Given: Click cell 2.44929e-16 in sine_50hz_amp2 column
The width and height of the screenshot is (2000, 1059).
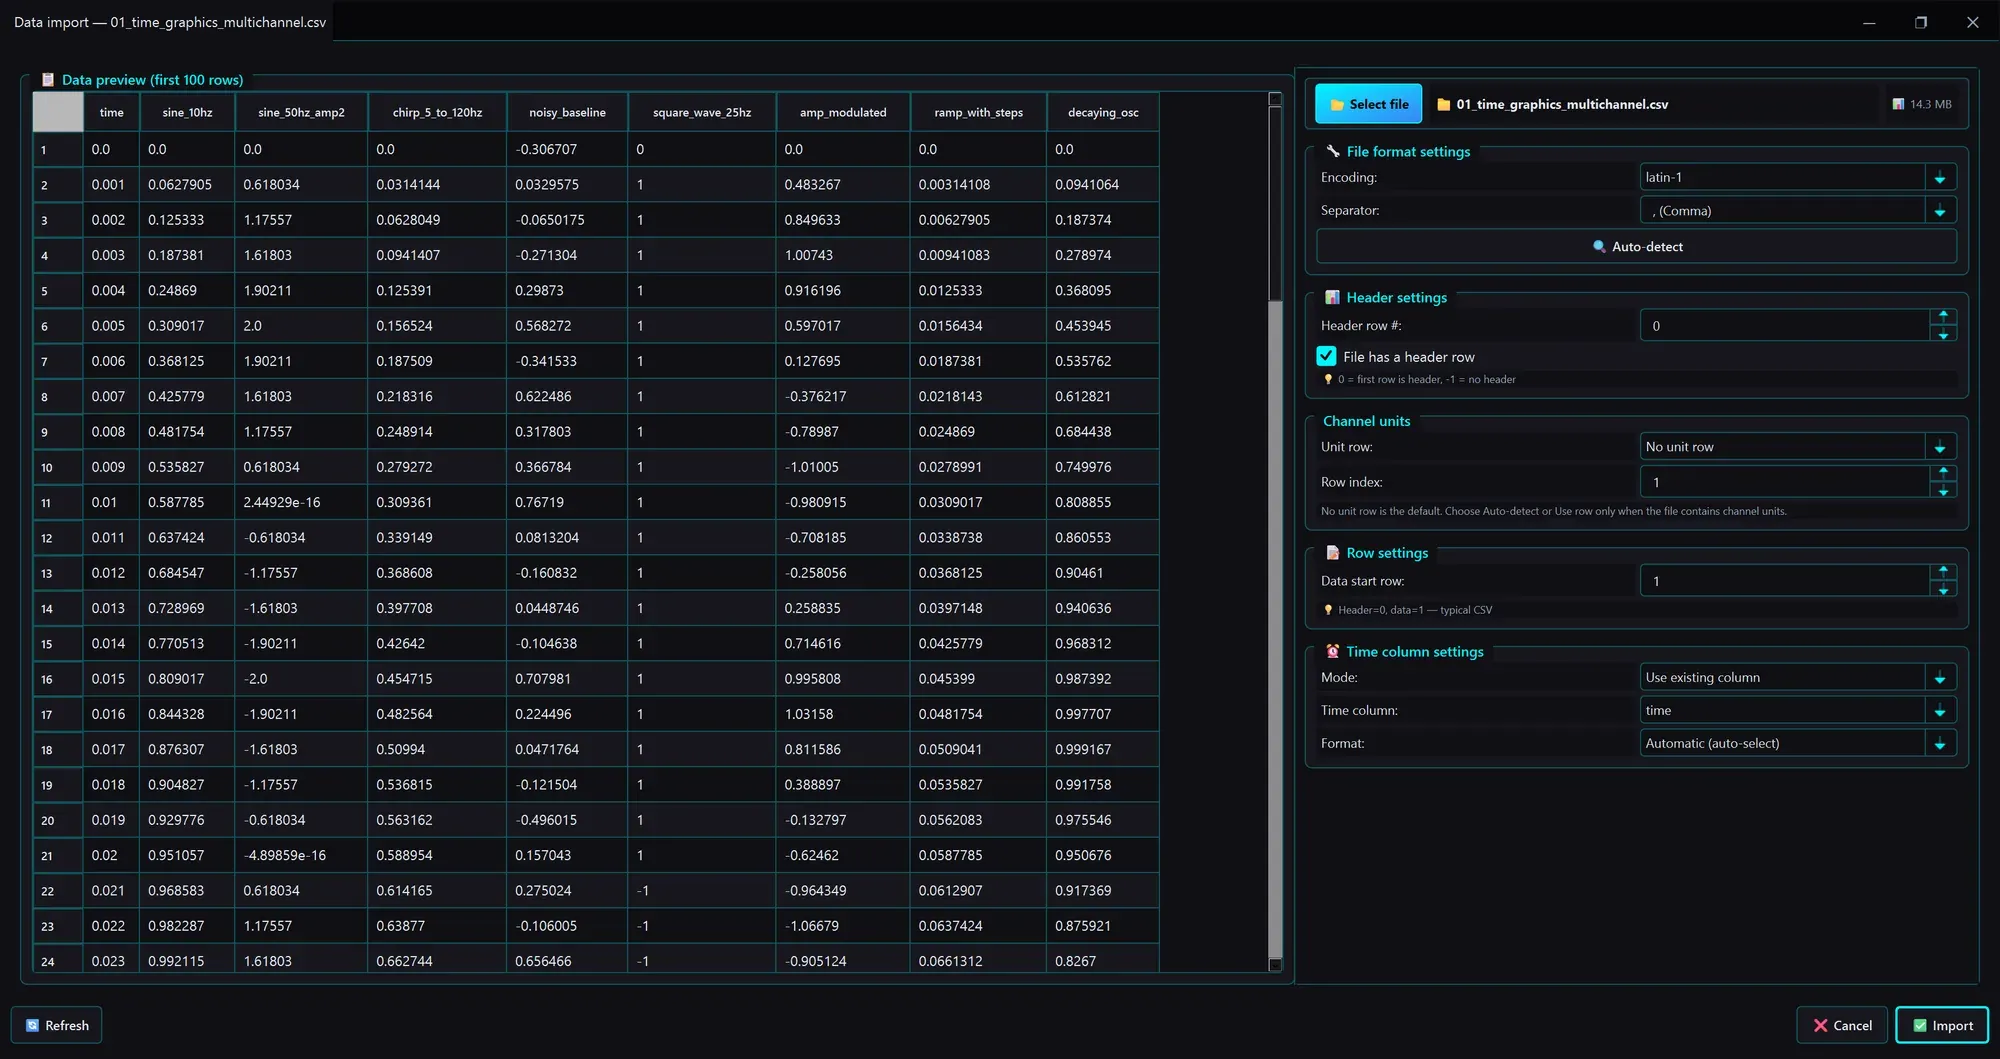Looking at the screenshot, I should (x=301, y=502).
